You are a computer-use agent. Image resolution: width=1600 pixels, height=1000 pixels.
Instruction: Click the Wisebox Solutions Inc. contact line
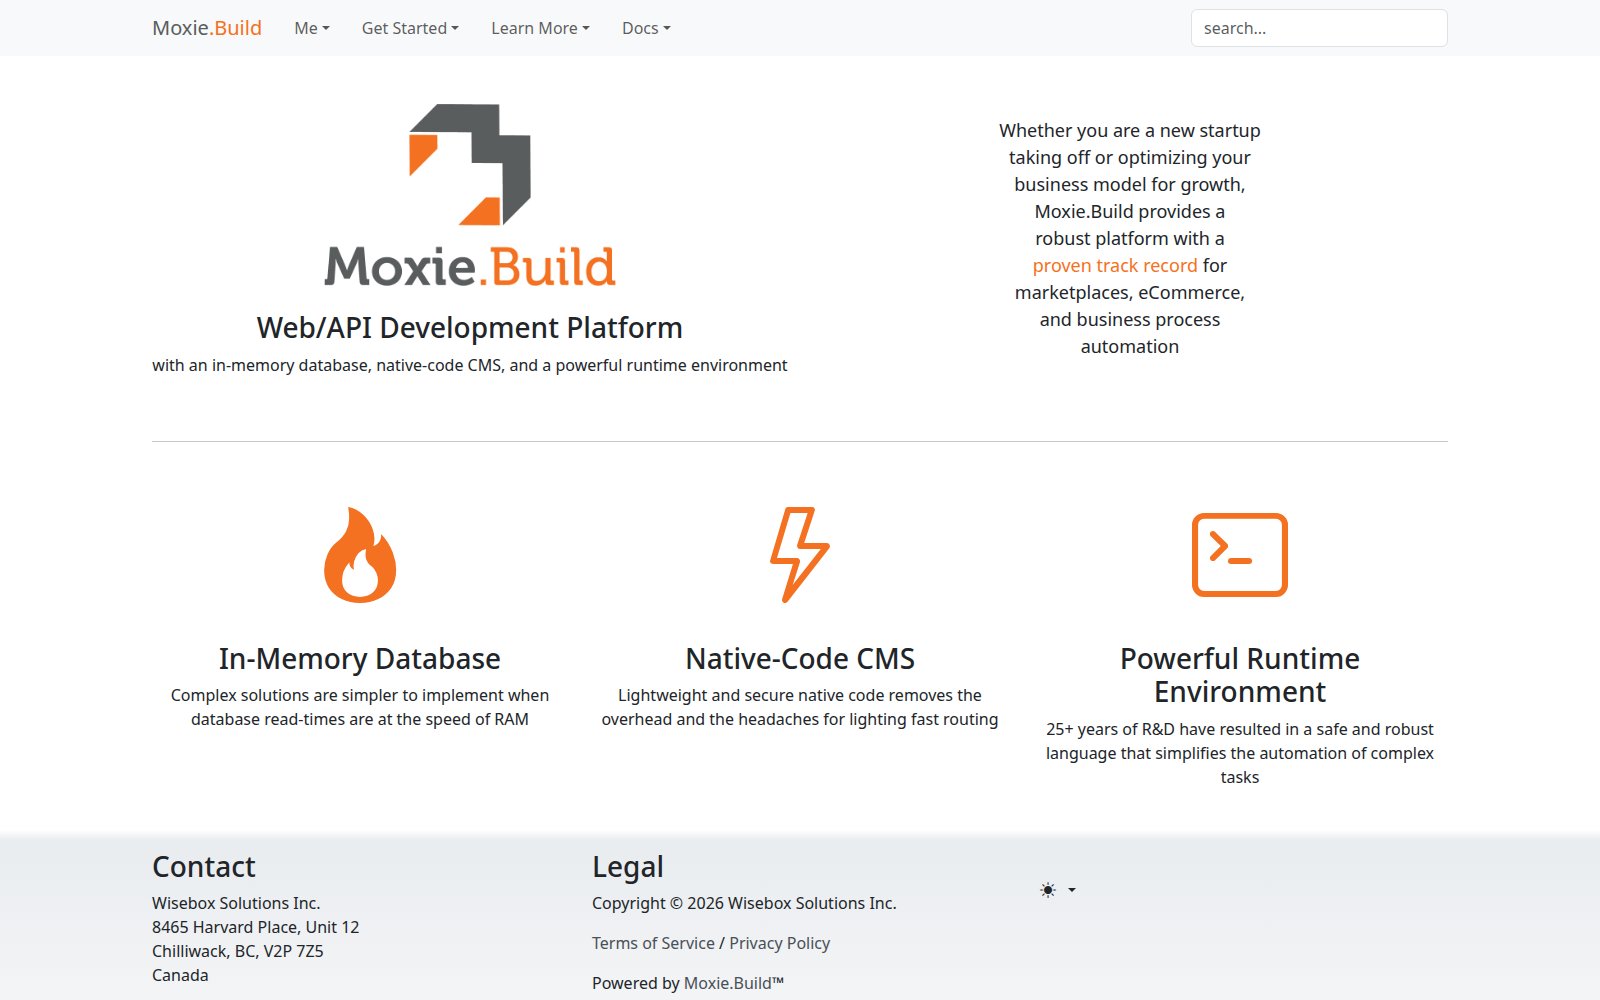click(236, 903)
